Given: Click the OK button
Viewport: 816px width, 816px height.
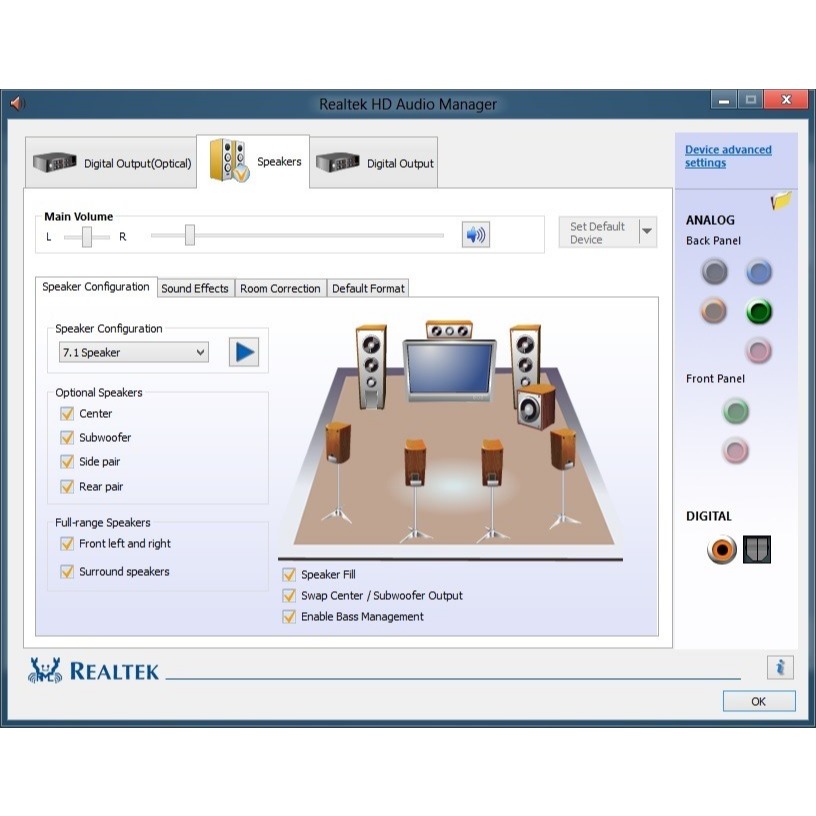Looking at the screenshot, I should click(759, 701).
